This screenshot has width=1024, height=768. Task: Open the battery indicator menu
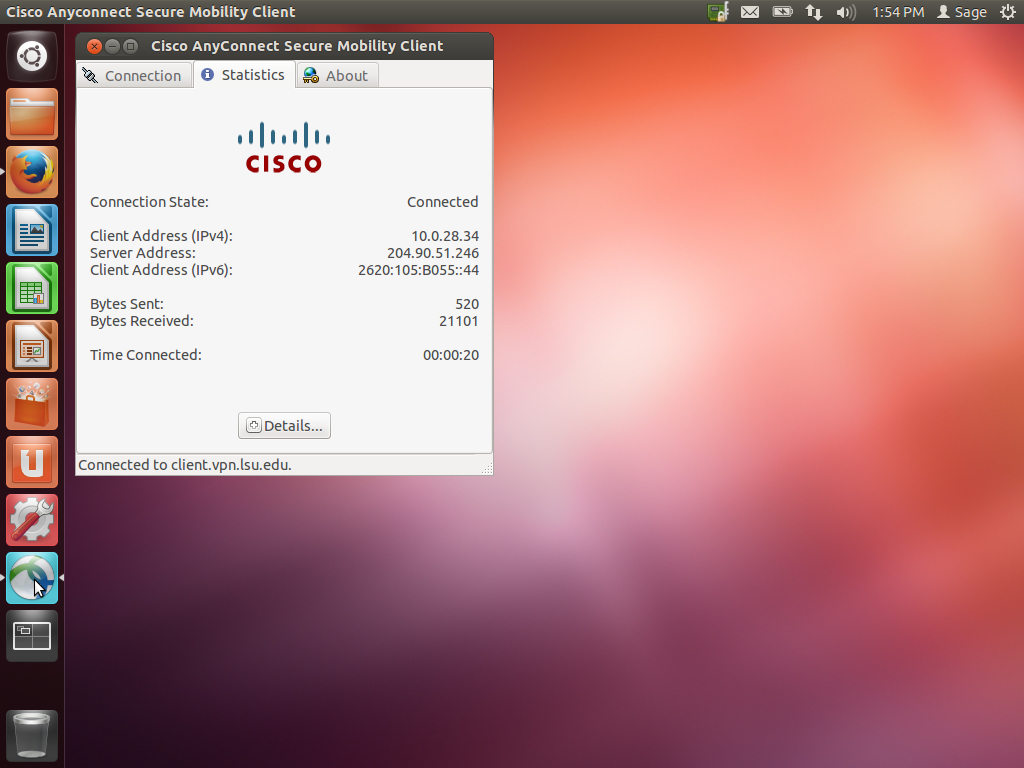coord(782,12)
